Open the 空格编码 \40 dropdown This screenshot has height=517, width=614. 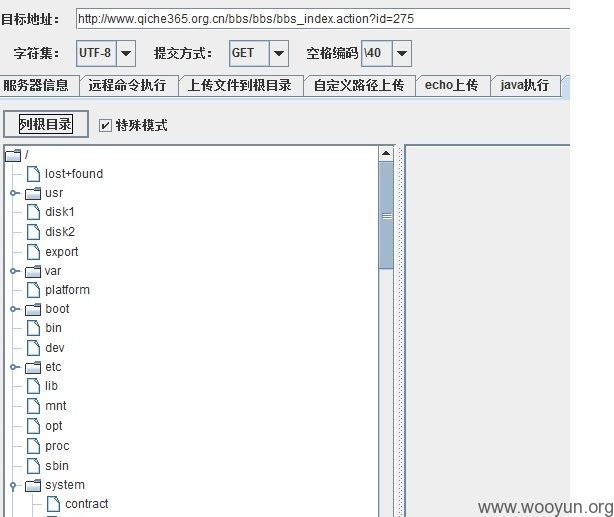[x=402, y=53]
